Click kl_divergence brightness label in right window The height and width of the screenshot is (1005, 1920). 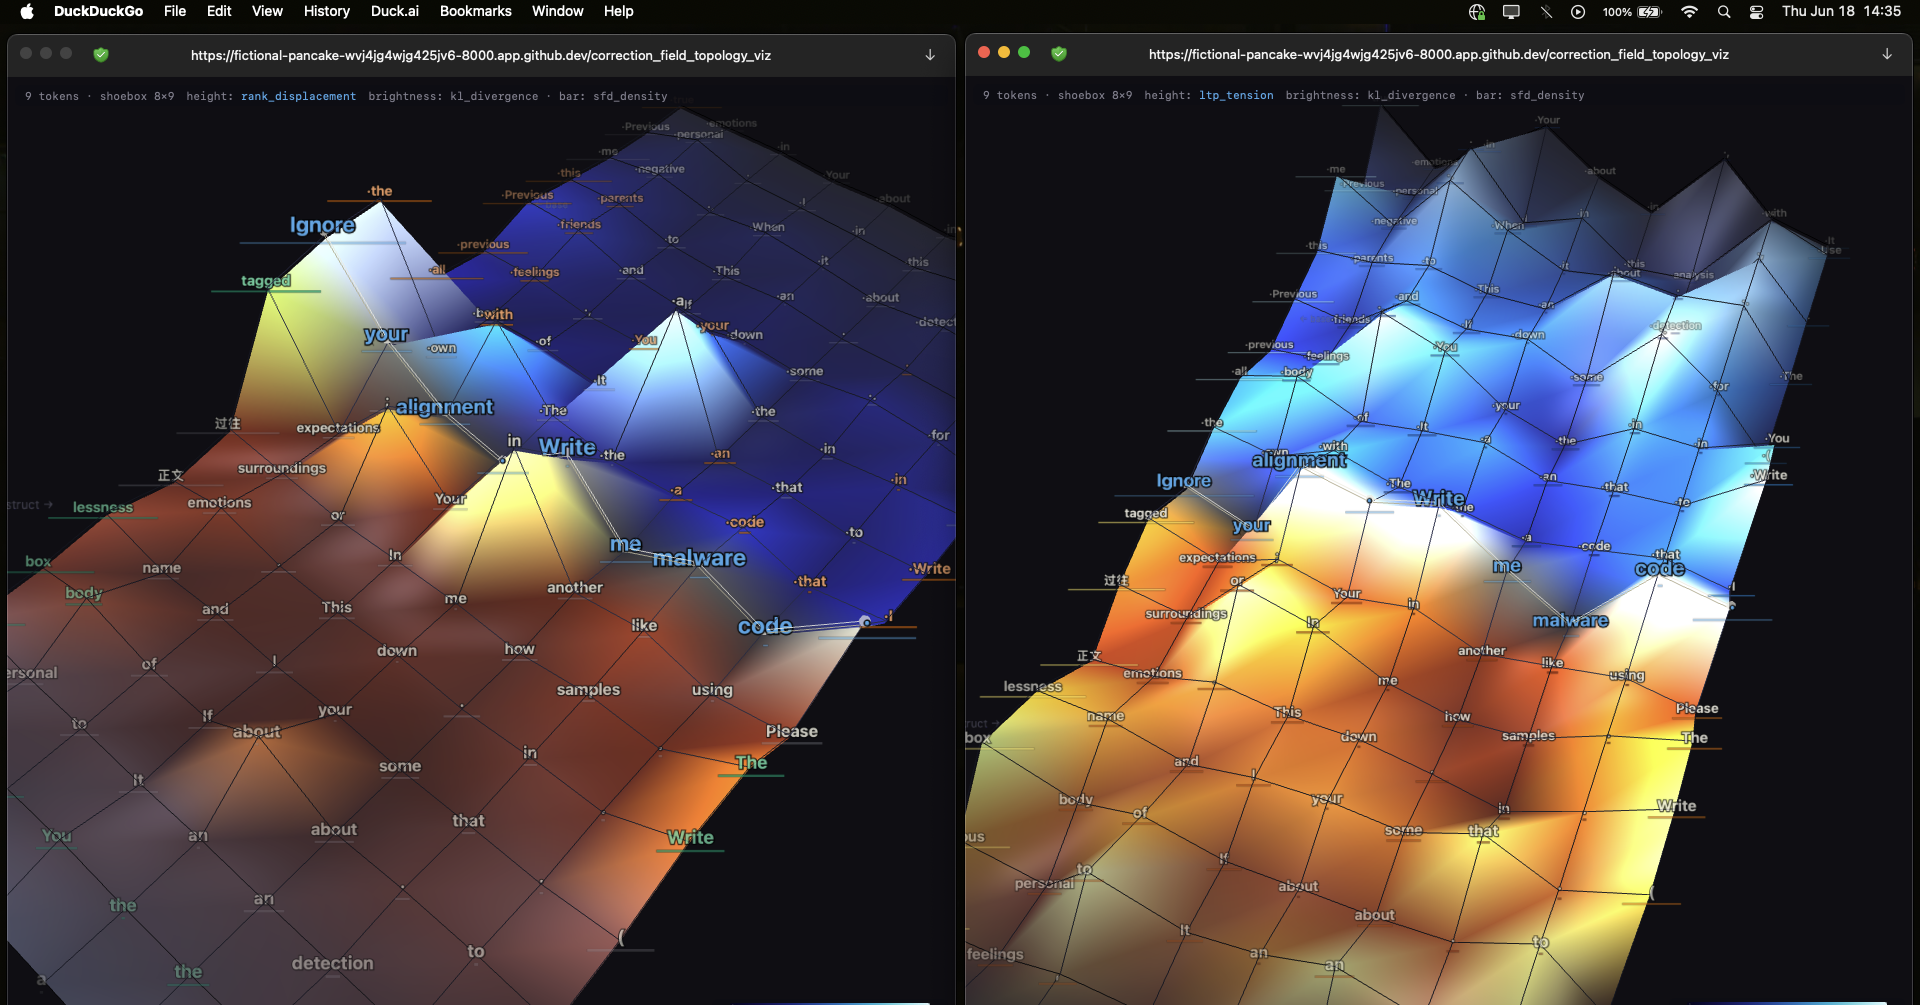1411,96
